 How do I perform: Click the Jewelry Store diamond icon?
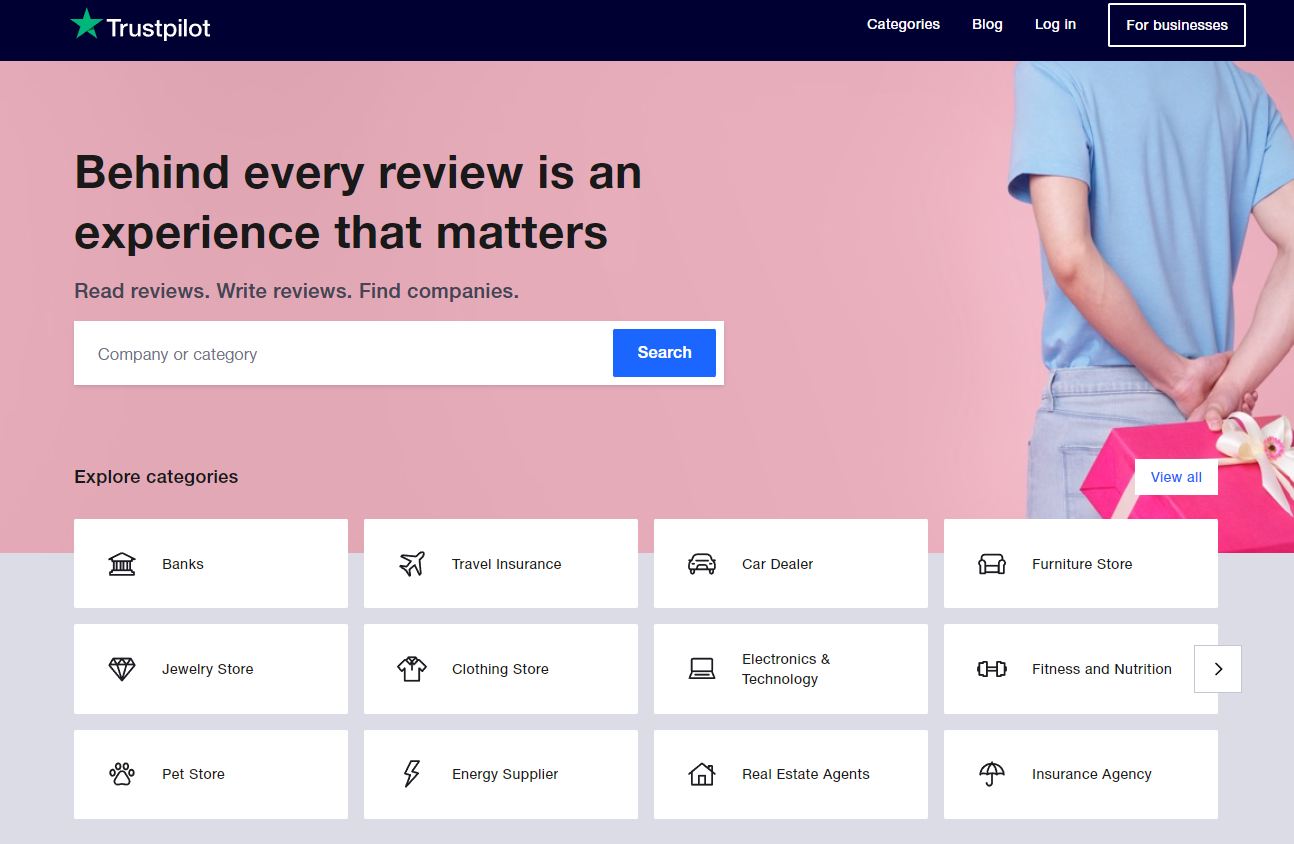click(x=121, y=668)
